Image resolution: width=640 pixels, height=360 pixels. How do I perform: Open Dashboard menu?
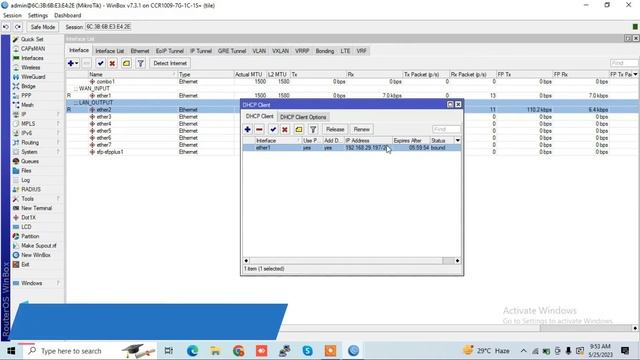pyautogui.click(x=68, y=16)
